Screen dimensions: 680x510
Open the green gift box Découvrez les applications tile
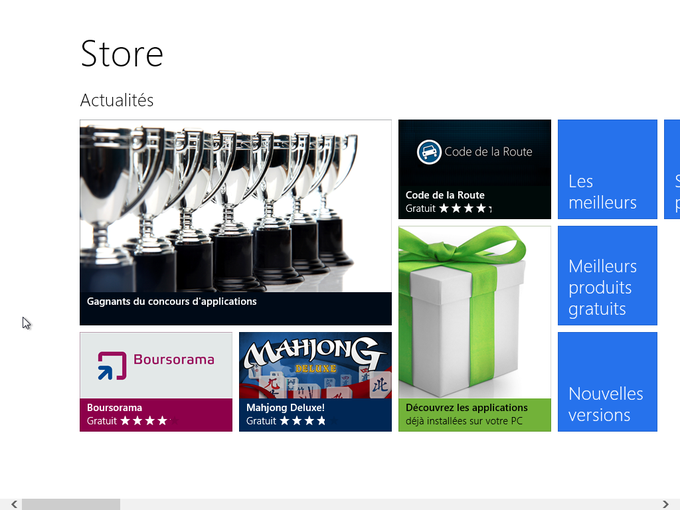(x=474, y=328)
